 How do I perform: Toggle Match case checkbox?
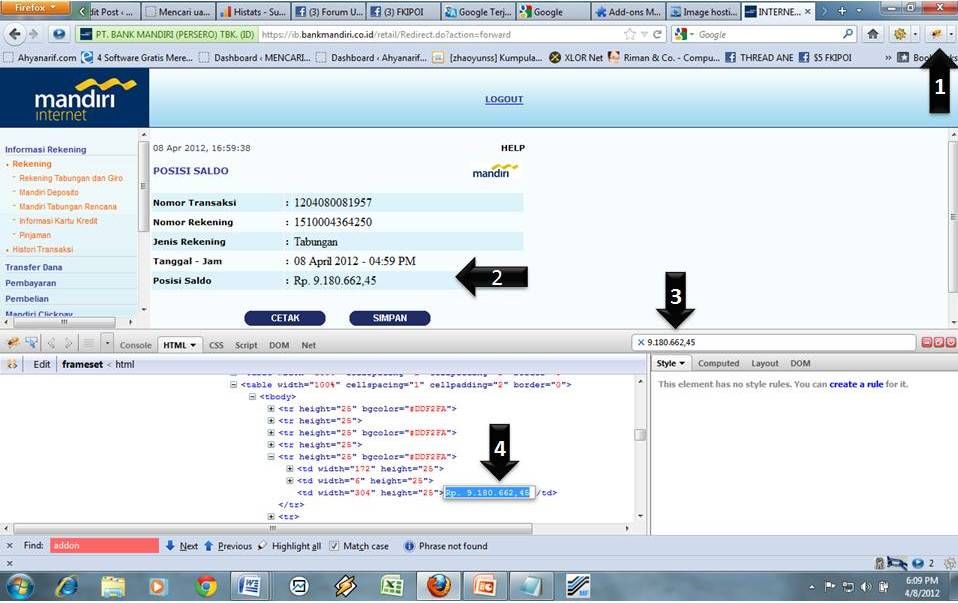[334, 546]
